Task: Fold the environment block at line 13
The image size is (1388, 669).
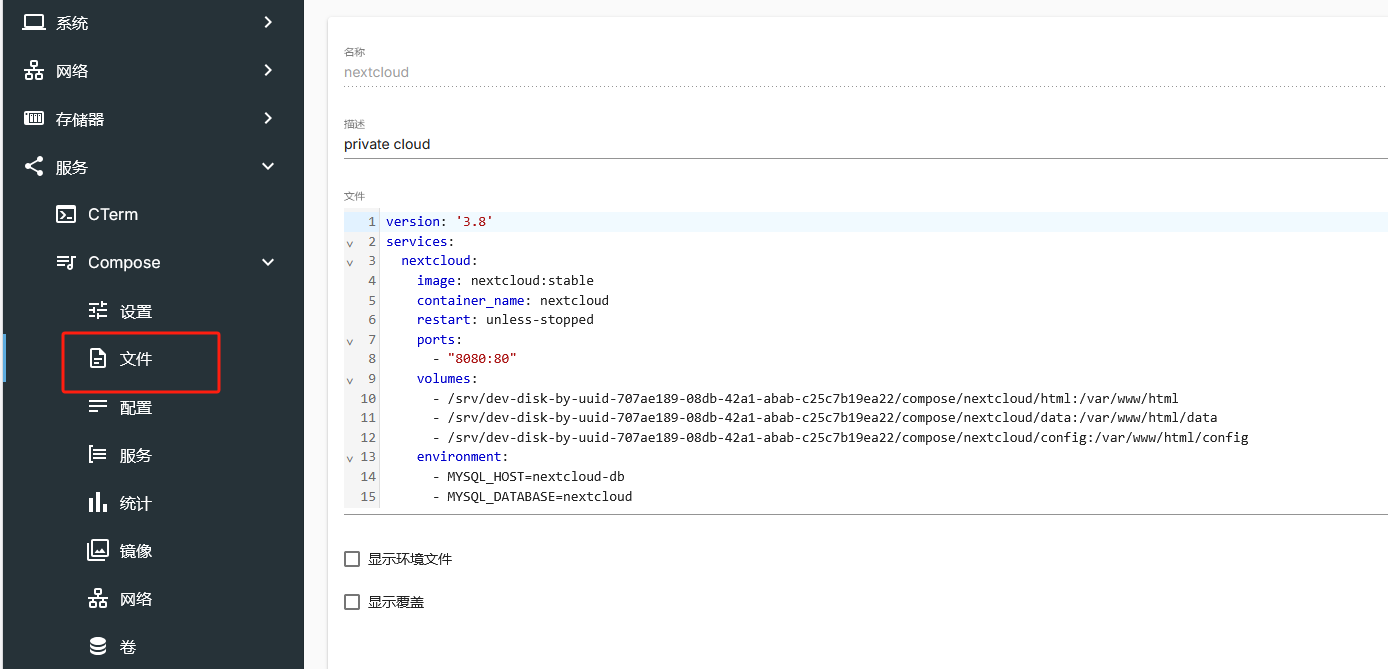Action: 350,457
